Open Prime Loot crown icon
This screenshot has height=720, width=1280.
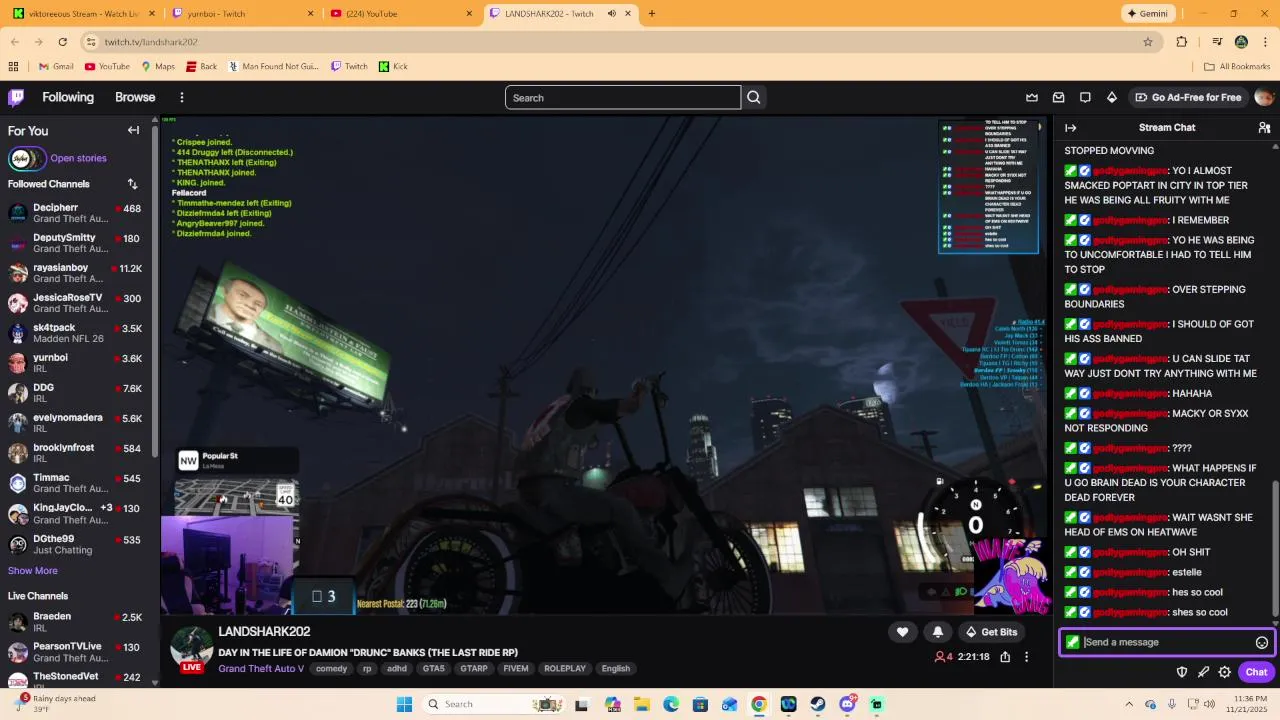point(1032,97)
